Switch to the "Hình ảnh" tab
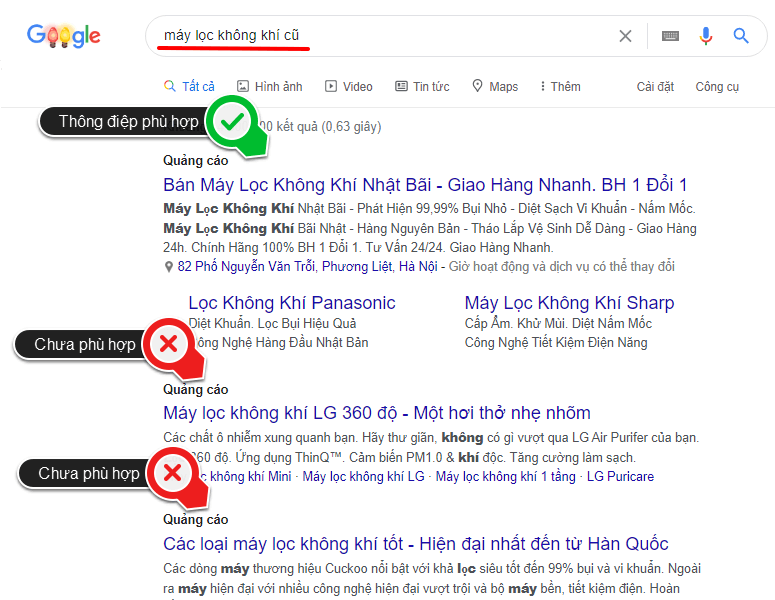 click(x=269, y=86)
